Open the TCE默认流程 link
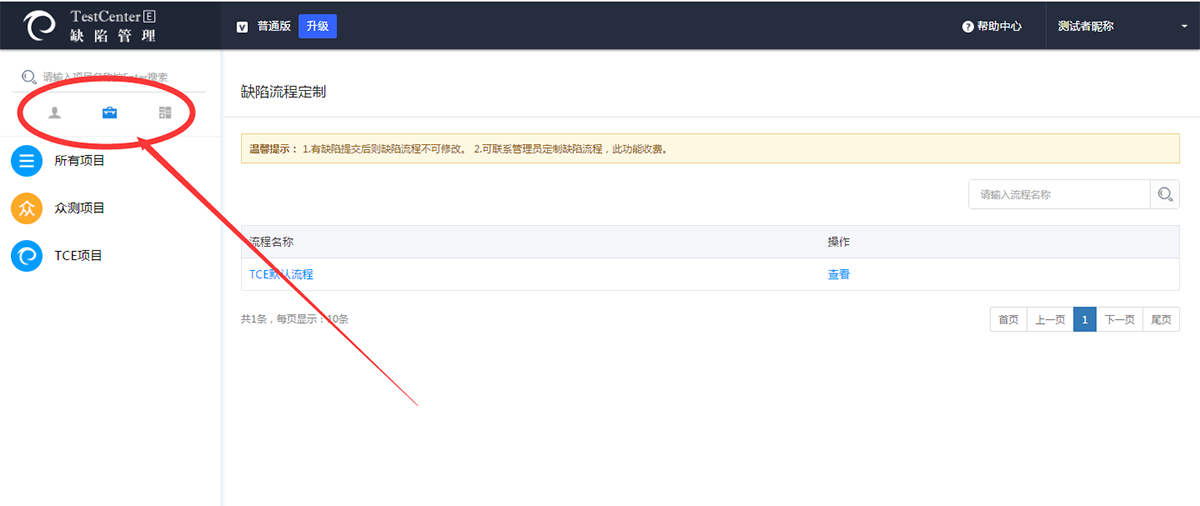1200x506 pixels. click(x=281, y=274)
